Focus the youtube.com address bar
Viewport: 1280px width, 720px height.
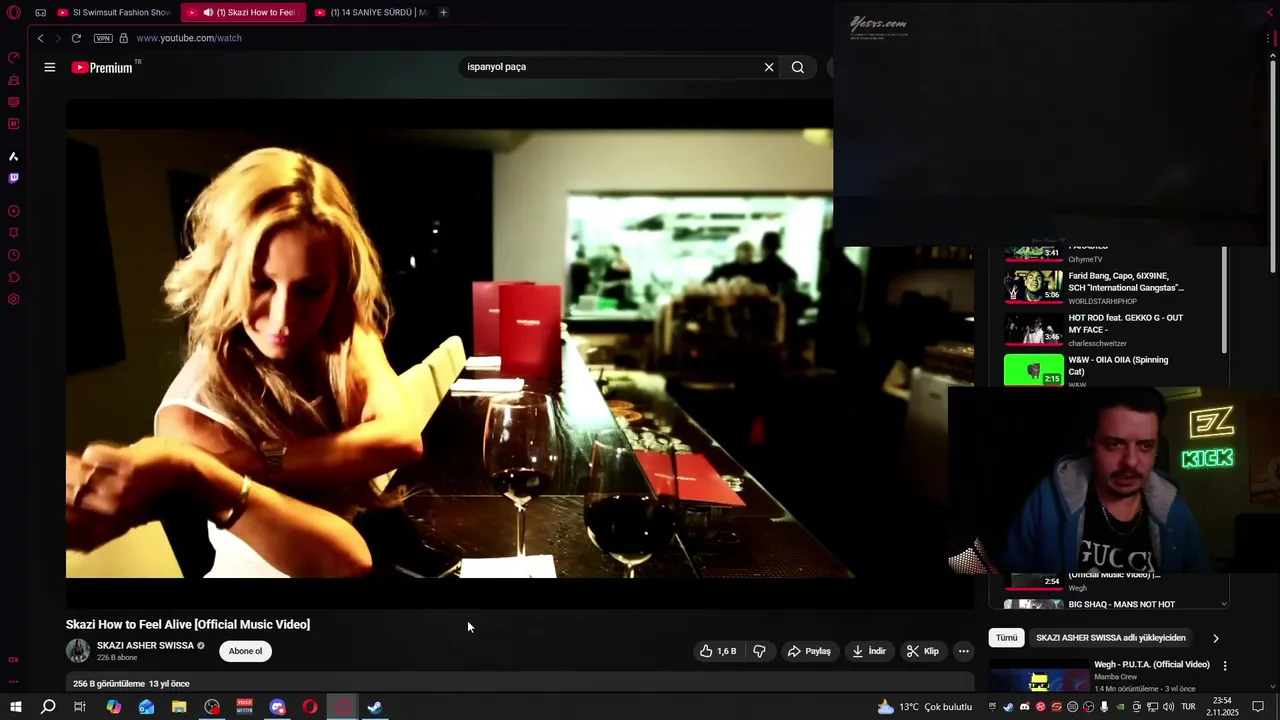[x=189, y=38]
